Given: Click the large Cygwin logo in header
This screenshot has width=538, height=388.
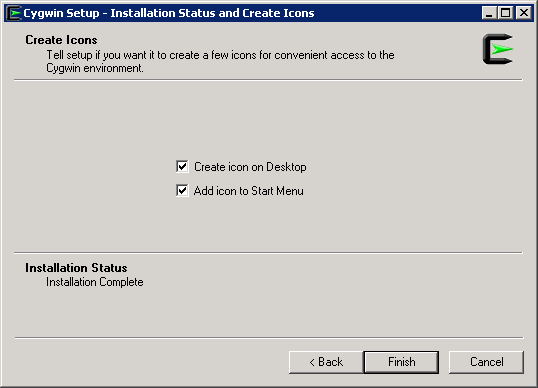Looking at the screenshot, I should 498,49.
